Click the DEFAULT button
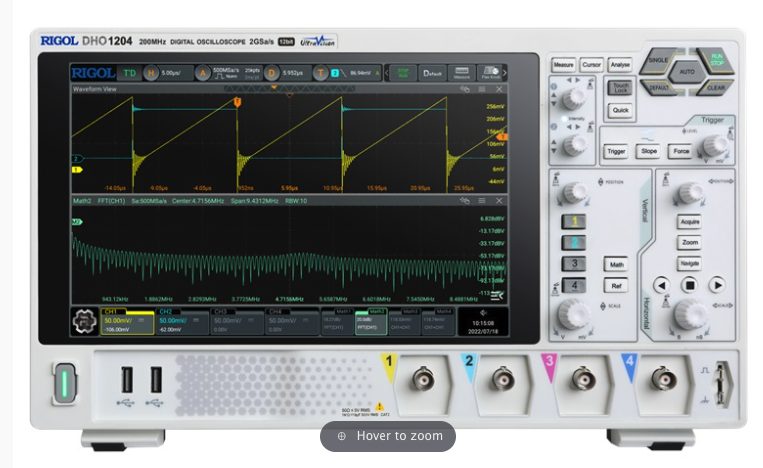Viewport: 763px width, 468px height. click(658, 88)
